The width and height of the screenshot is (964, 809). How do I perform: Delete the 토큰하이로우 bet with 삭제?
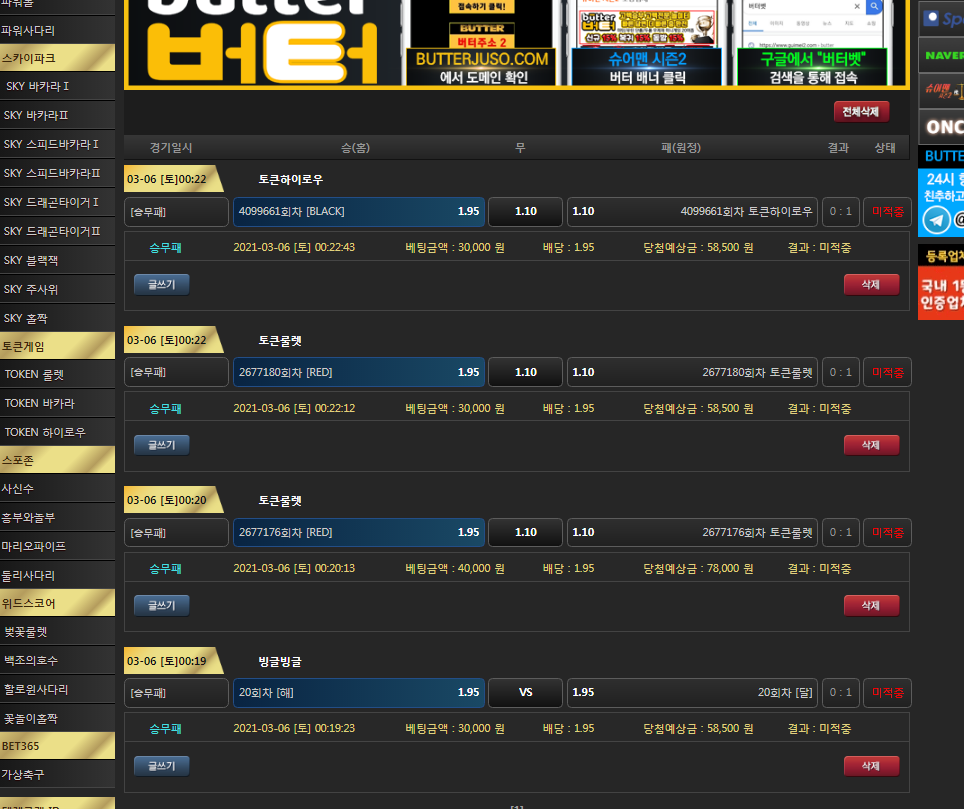870,284
